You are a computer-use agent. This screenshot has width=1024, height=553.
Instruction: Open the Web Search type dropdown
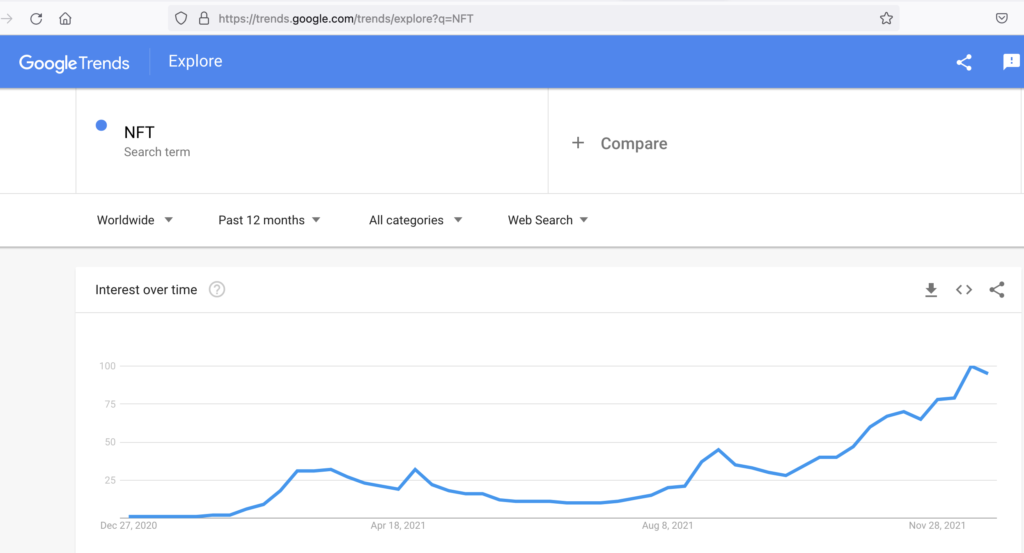click(548, 220)
